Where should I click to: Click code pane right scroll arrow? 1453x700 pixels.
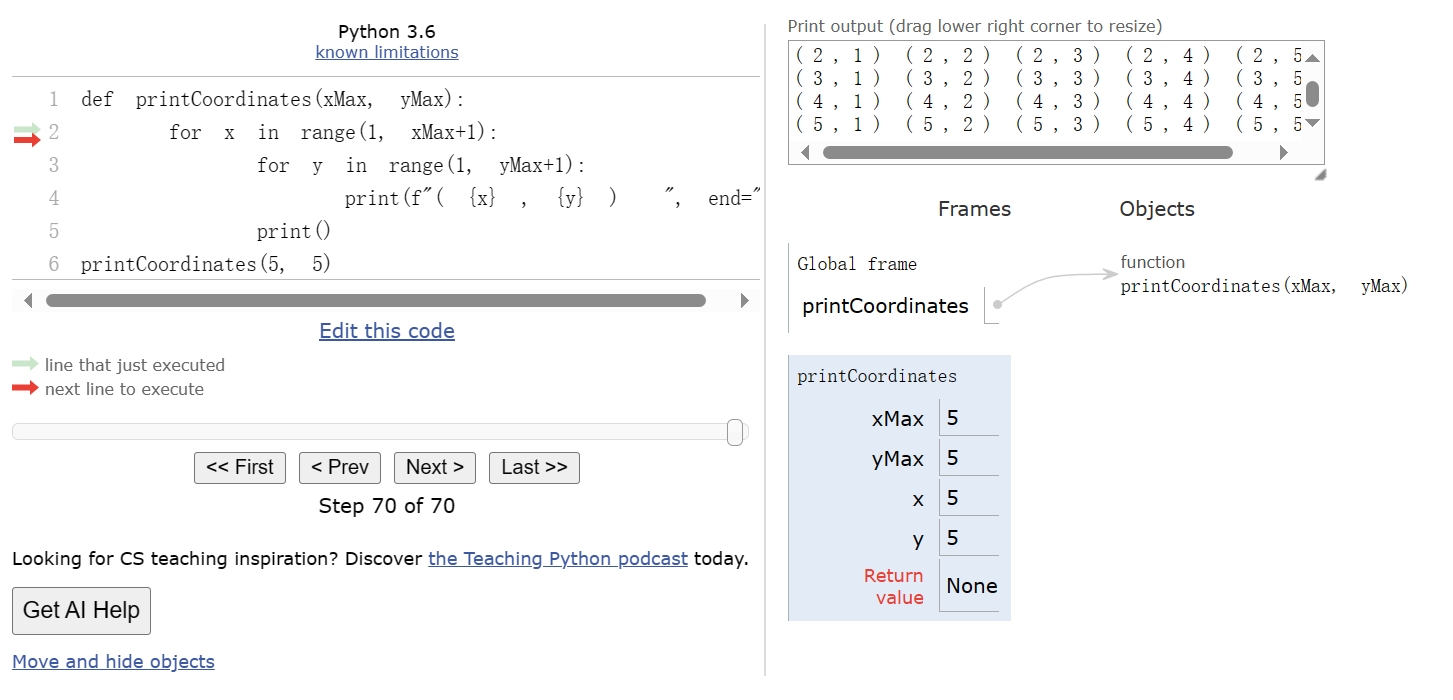coord(744,301)
